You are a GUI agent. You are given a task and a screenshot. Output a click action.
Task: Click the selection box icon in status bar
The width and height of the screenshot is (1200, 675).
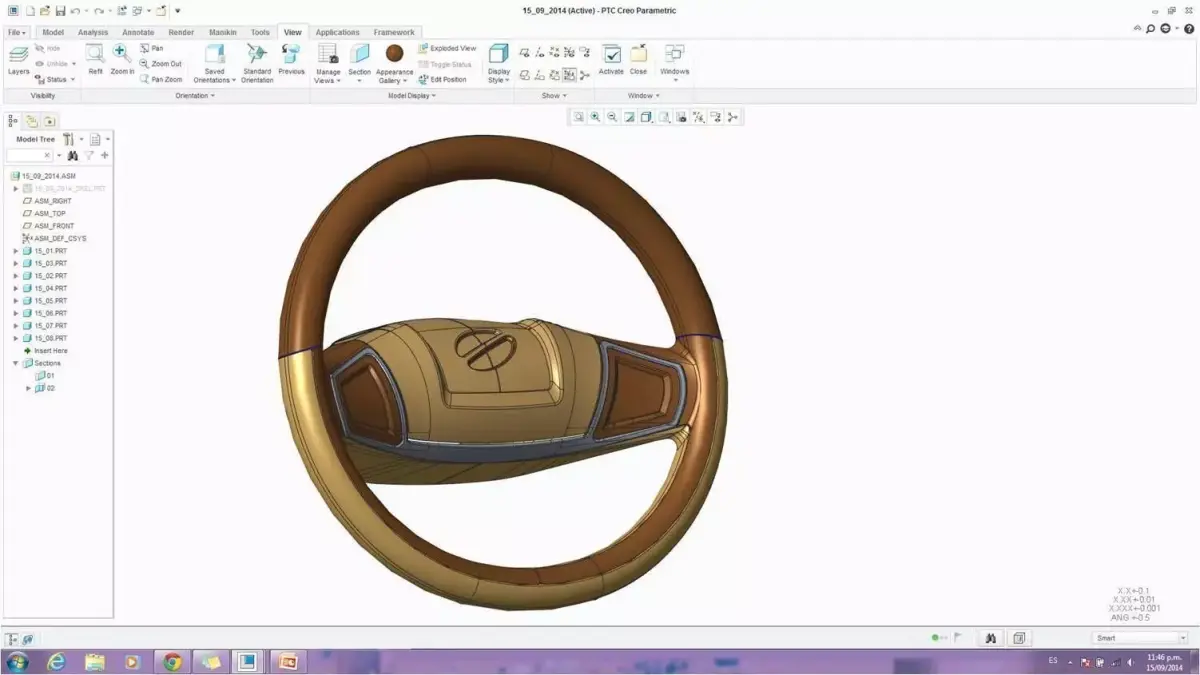coord(1019,638)
